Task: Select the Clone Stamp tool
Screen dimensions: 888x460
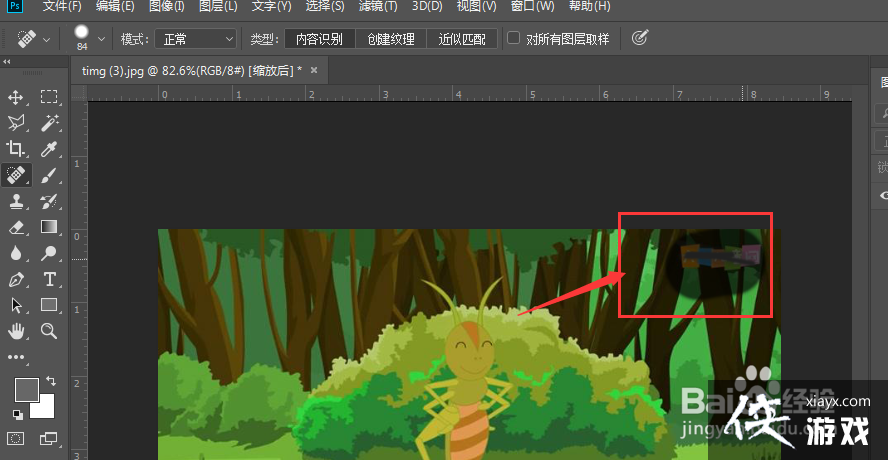Action: (x=16, y=201)
